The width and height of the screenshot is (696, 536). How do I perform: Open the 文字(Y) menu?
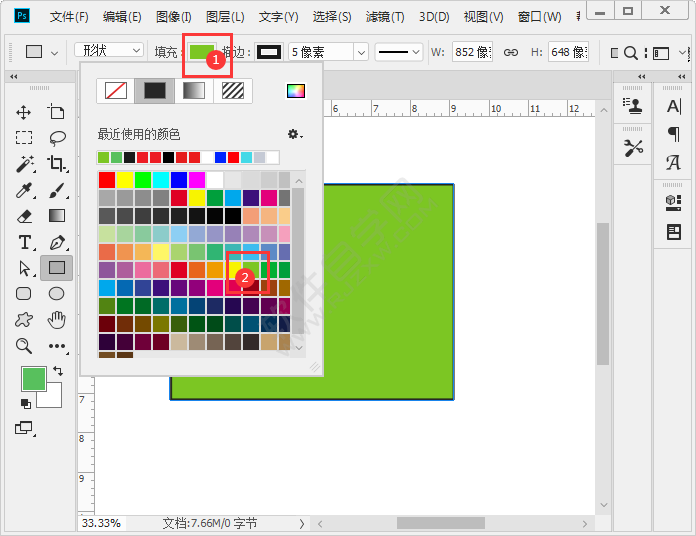278,17
